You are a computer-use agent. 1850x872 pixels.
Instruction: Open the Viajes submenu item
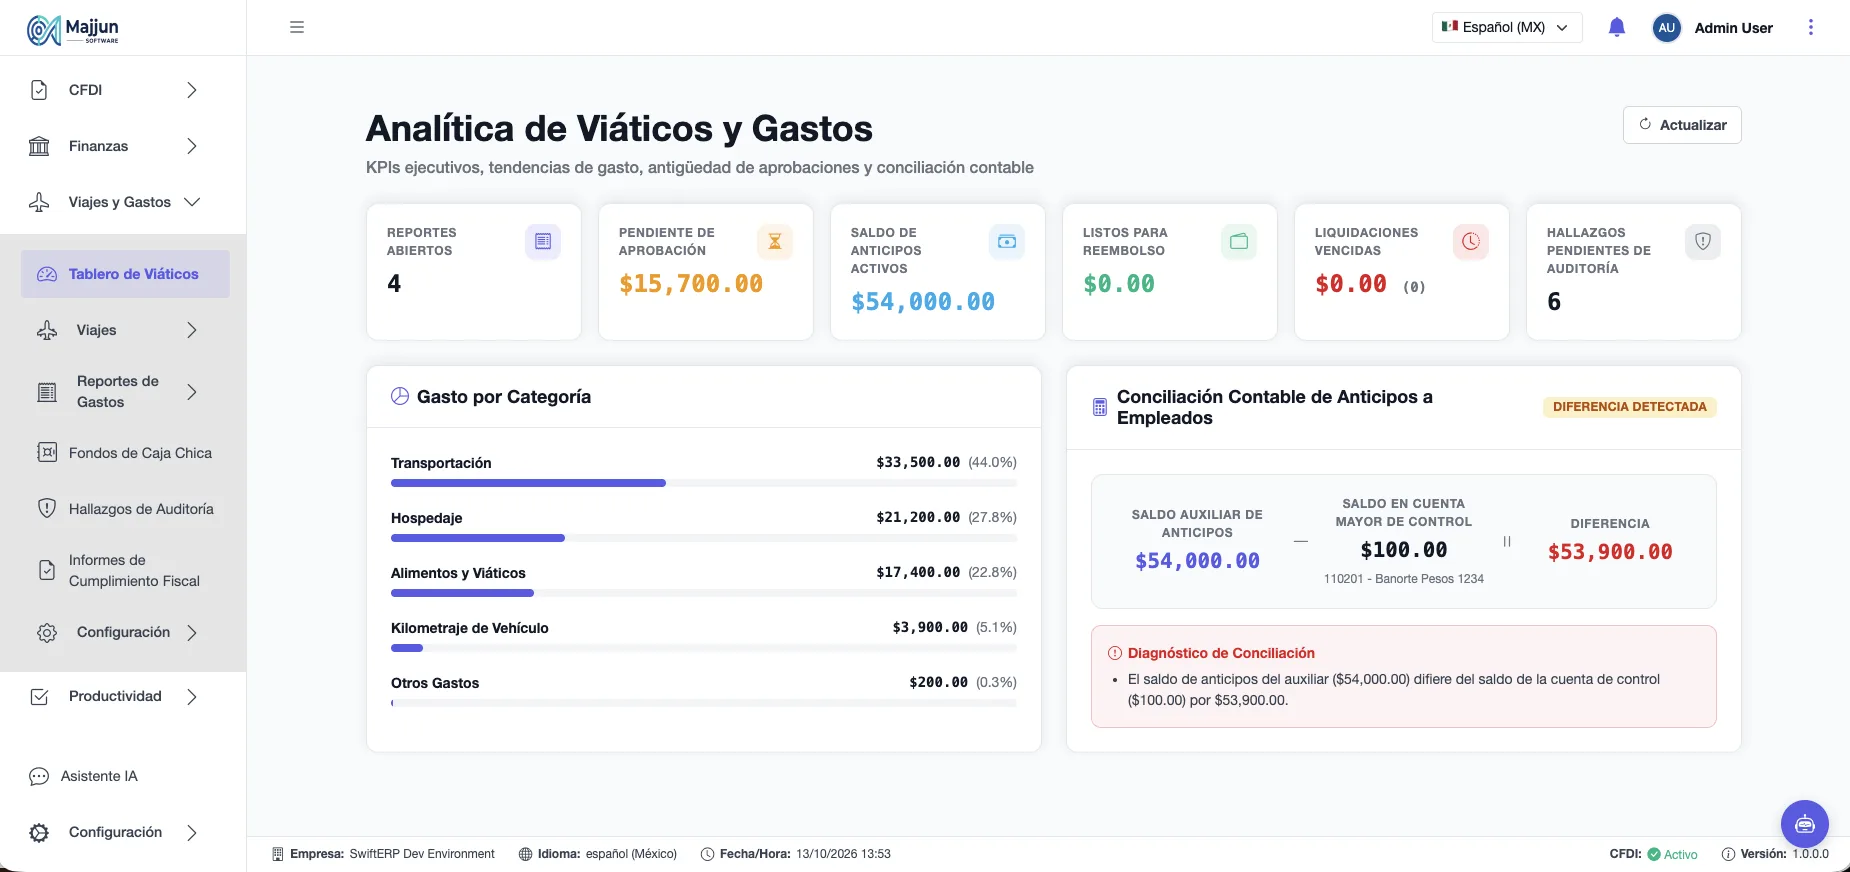click(125, 330)
